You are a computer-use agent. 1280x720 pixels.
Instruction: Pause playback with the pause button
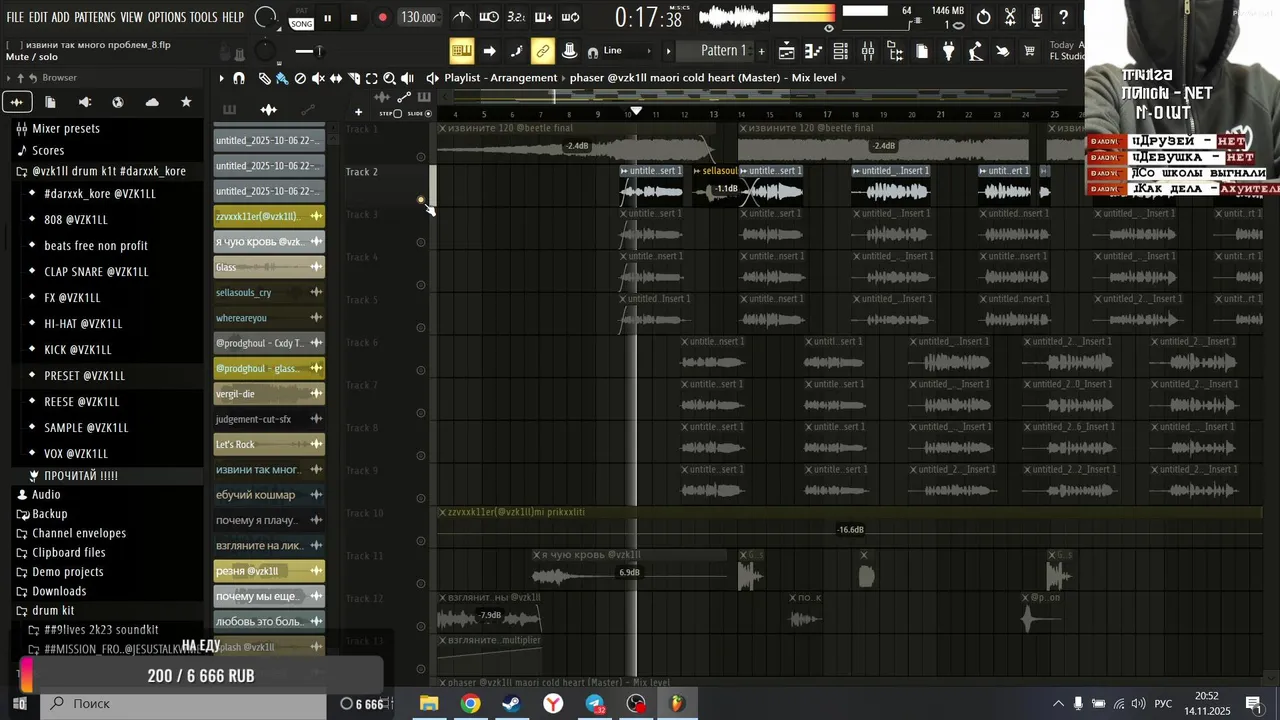[327, 18]
